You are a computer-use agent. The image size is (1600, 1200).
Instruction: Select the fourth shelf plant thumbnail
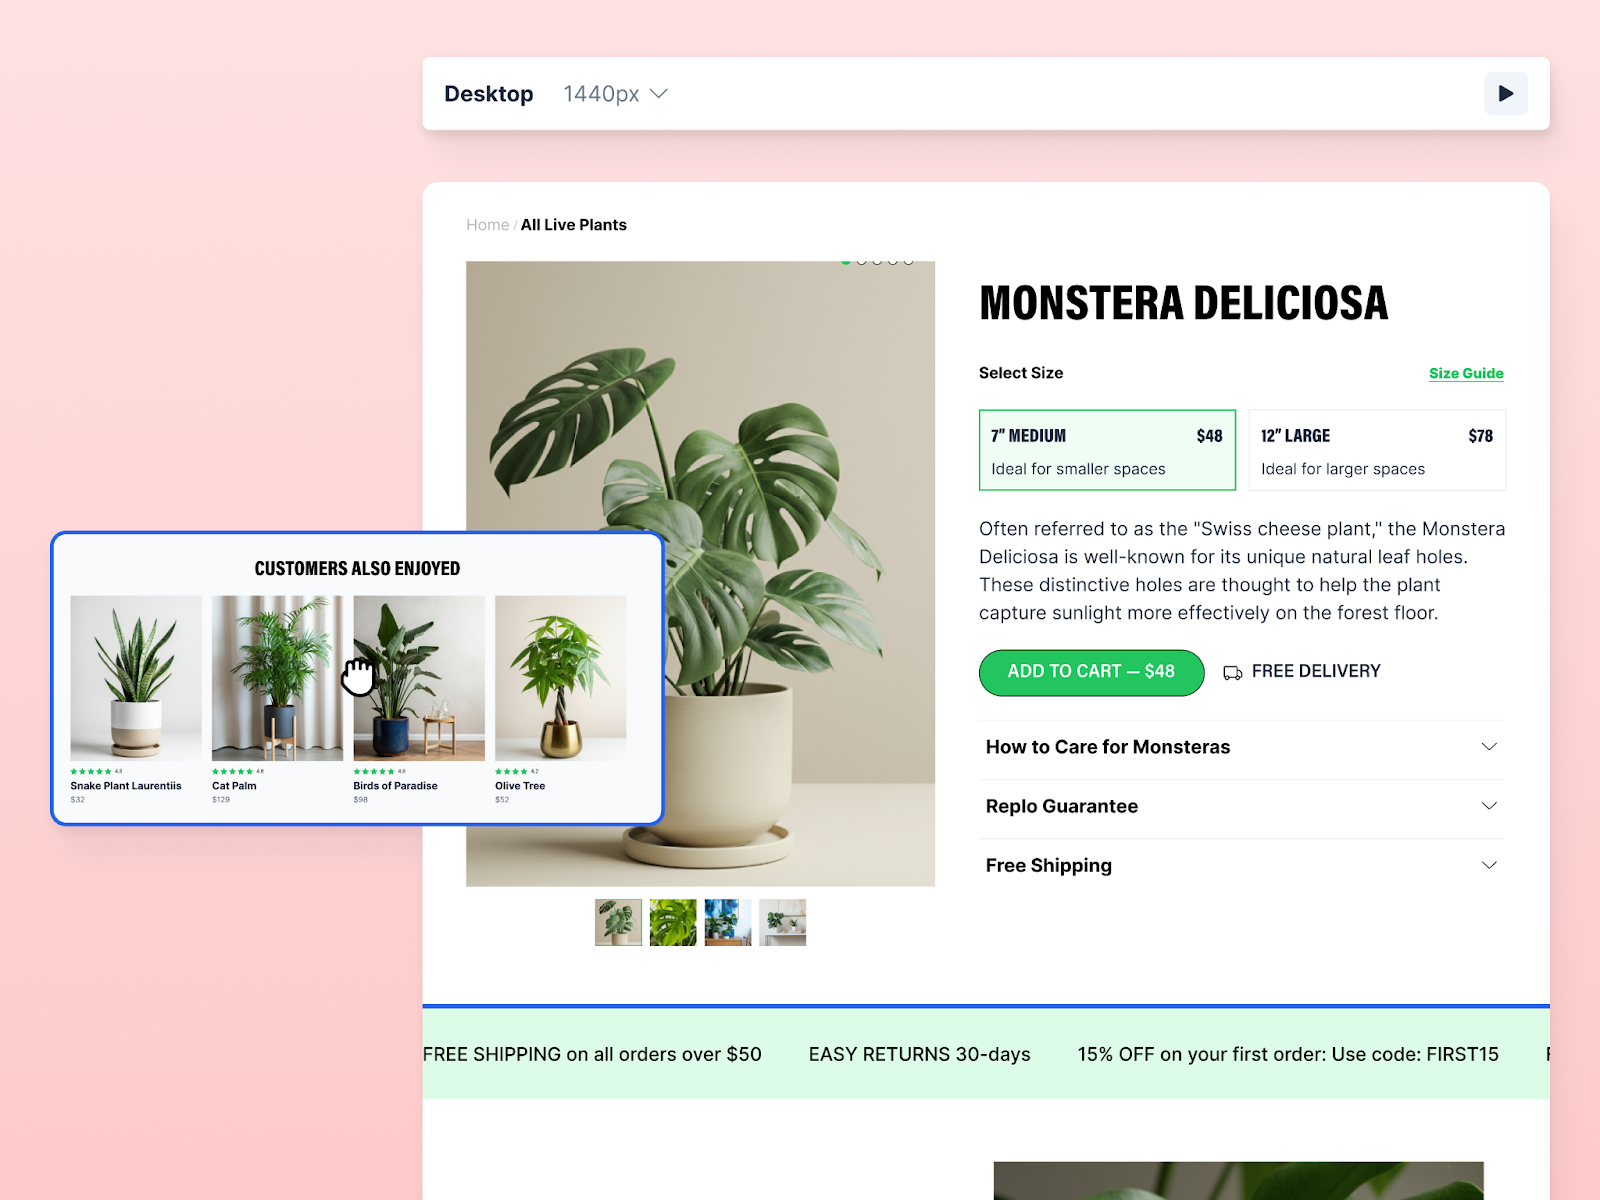pyautogui.click(x=782, y=922)
